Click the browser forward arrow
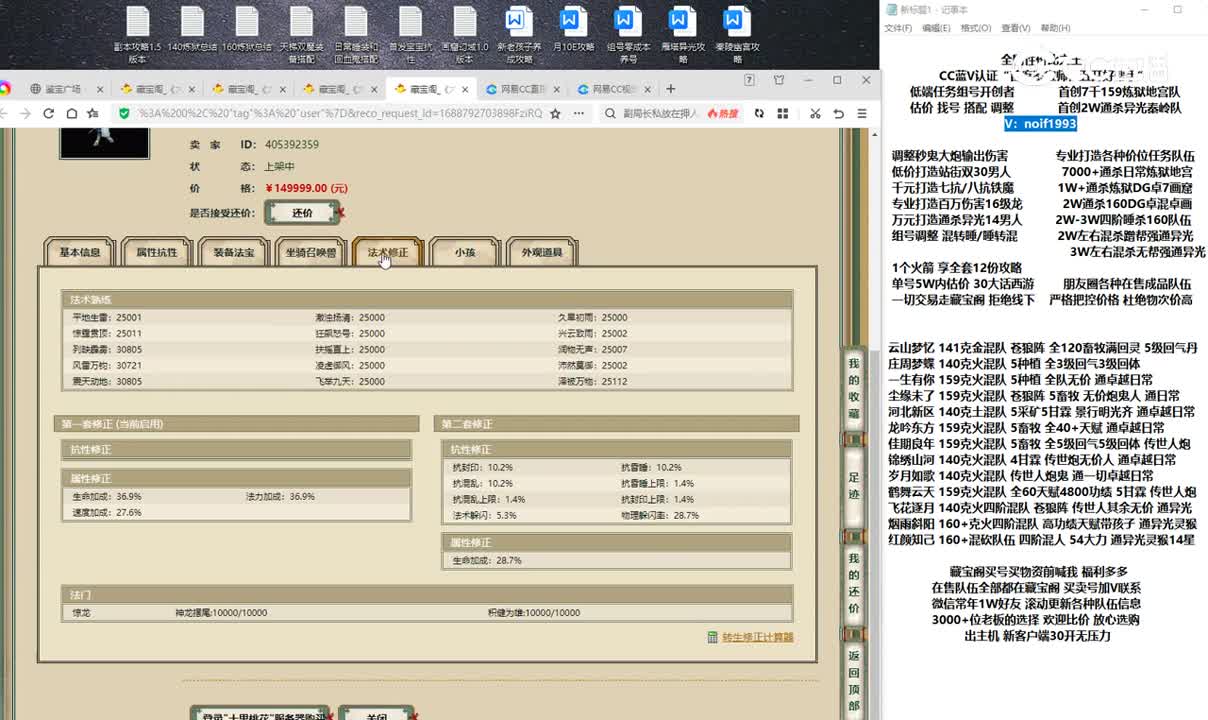This screenshot has width=1208, height=720. [x=25, y=114]
